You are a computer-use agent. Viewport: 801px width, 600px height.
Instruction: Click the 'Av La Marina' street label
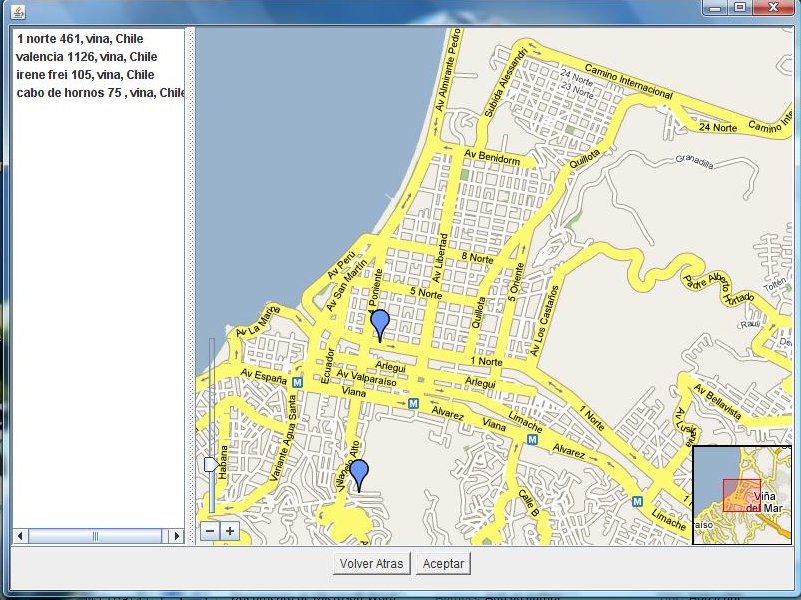click(x=258, y=320)
